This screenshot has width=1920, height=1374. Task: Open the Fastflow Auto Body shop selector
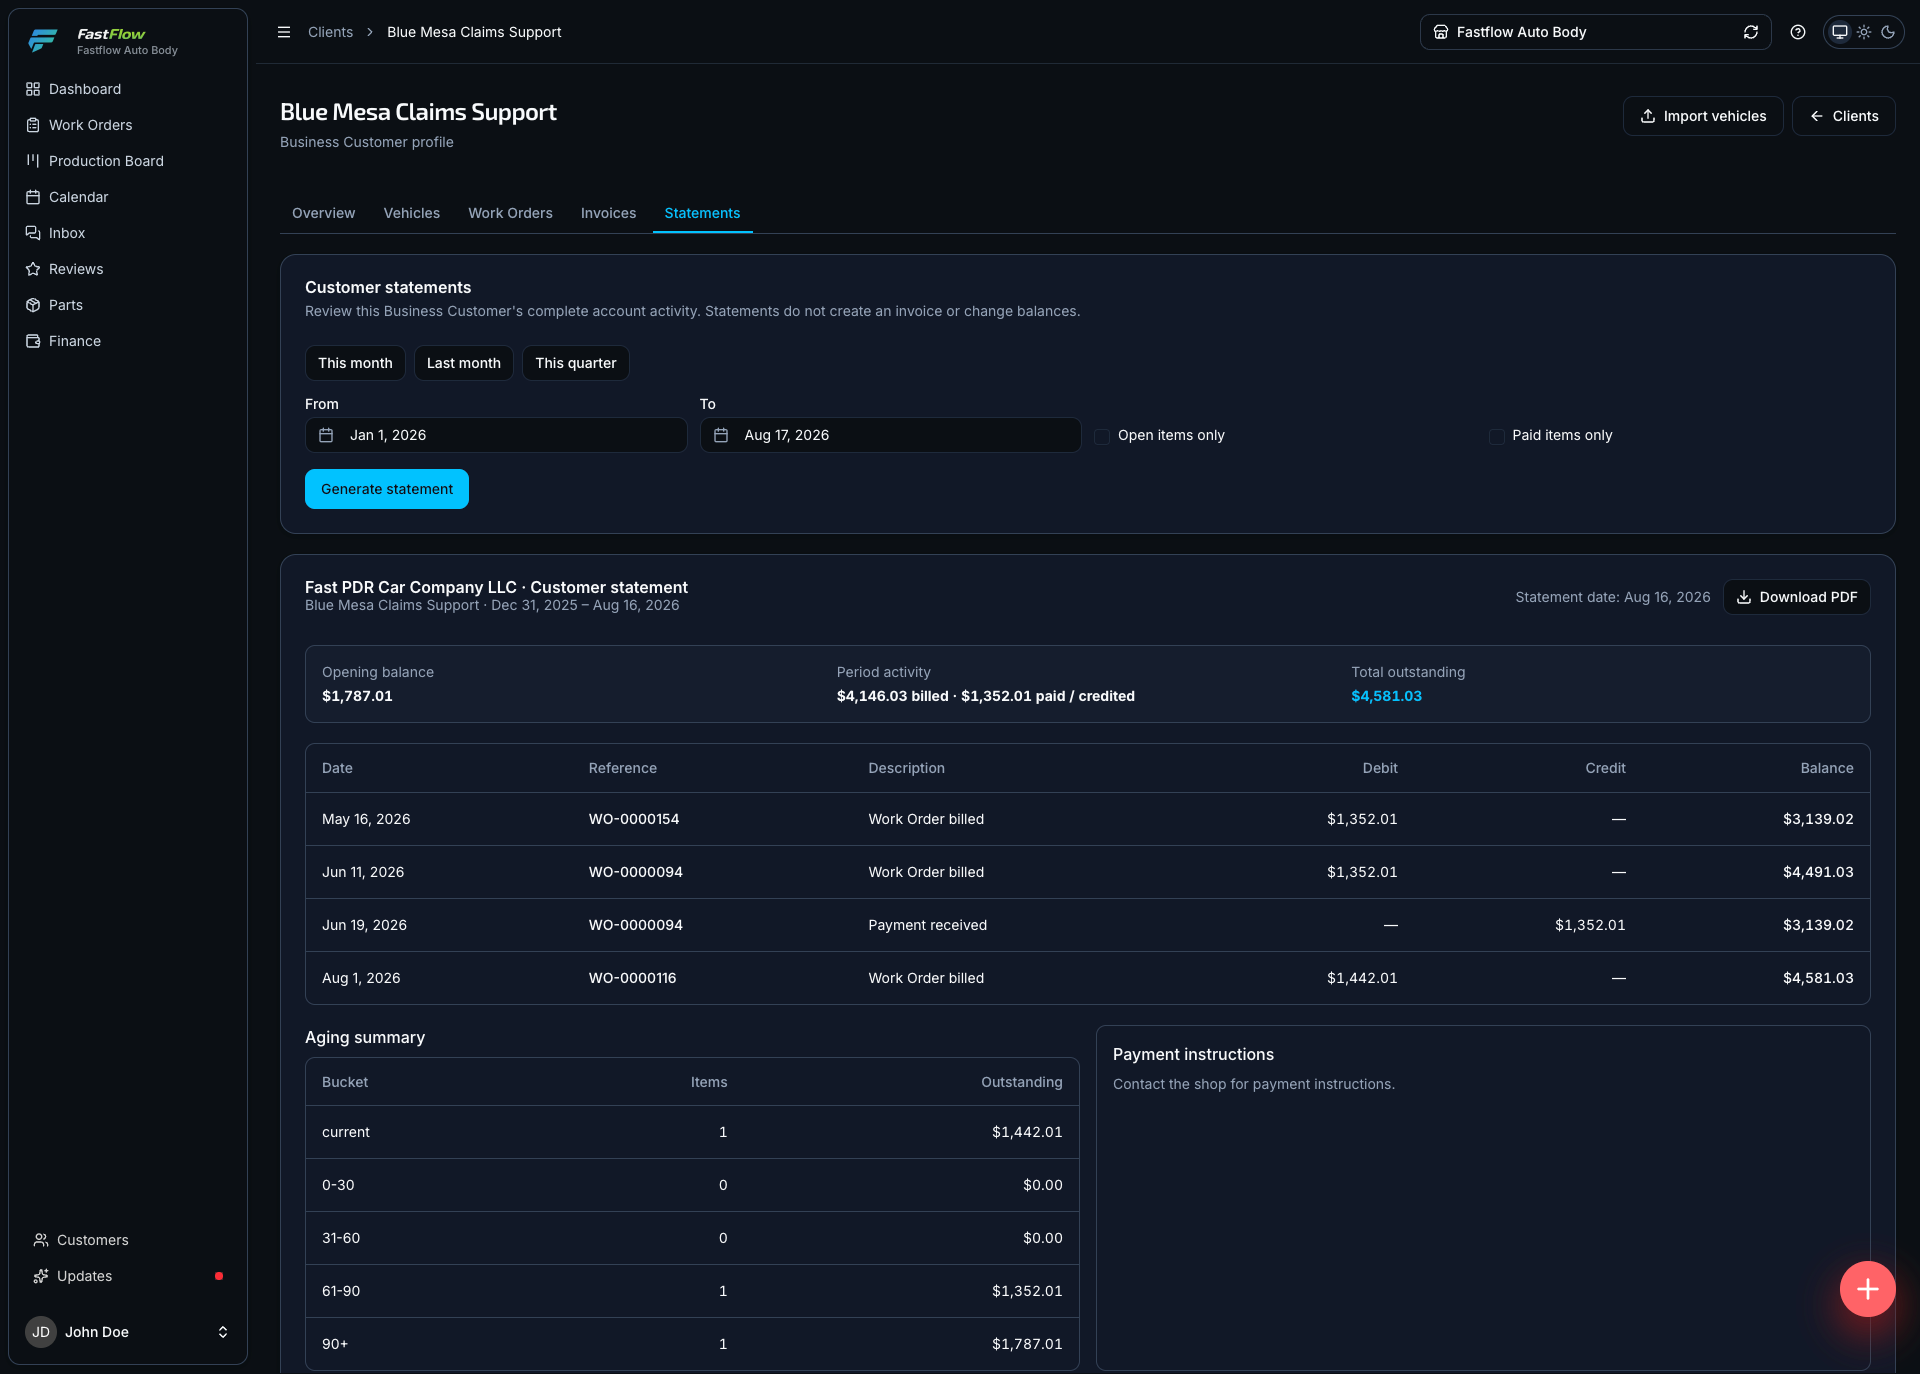(x=1595, y=32)
